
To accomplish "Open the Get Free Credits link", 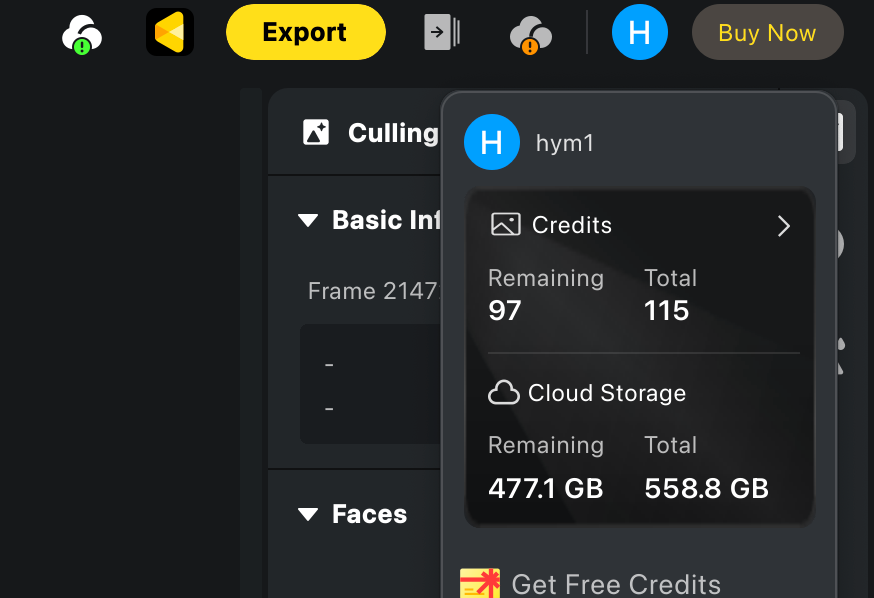I will coord(615,584).
